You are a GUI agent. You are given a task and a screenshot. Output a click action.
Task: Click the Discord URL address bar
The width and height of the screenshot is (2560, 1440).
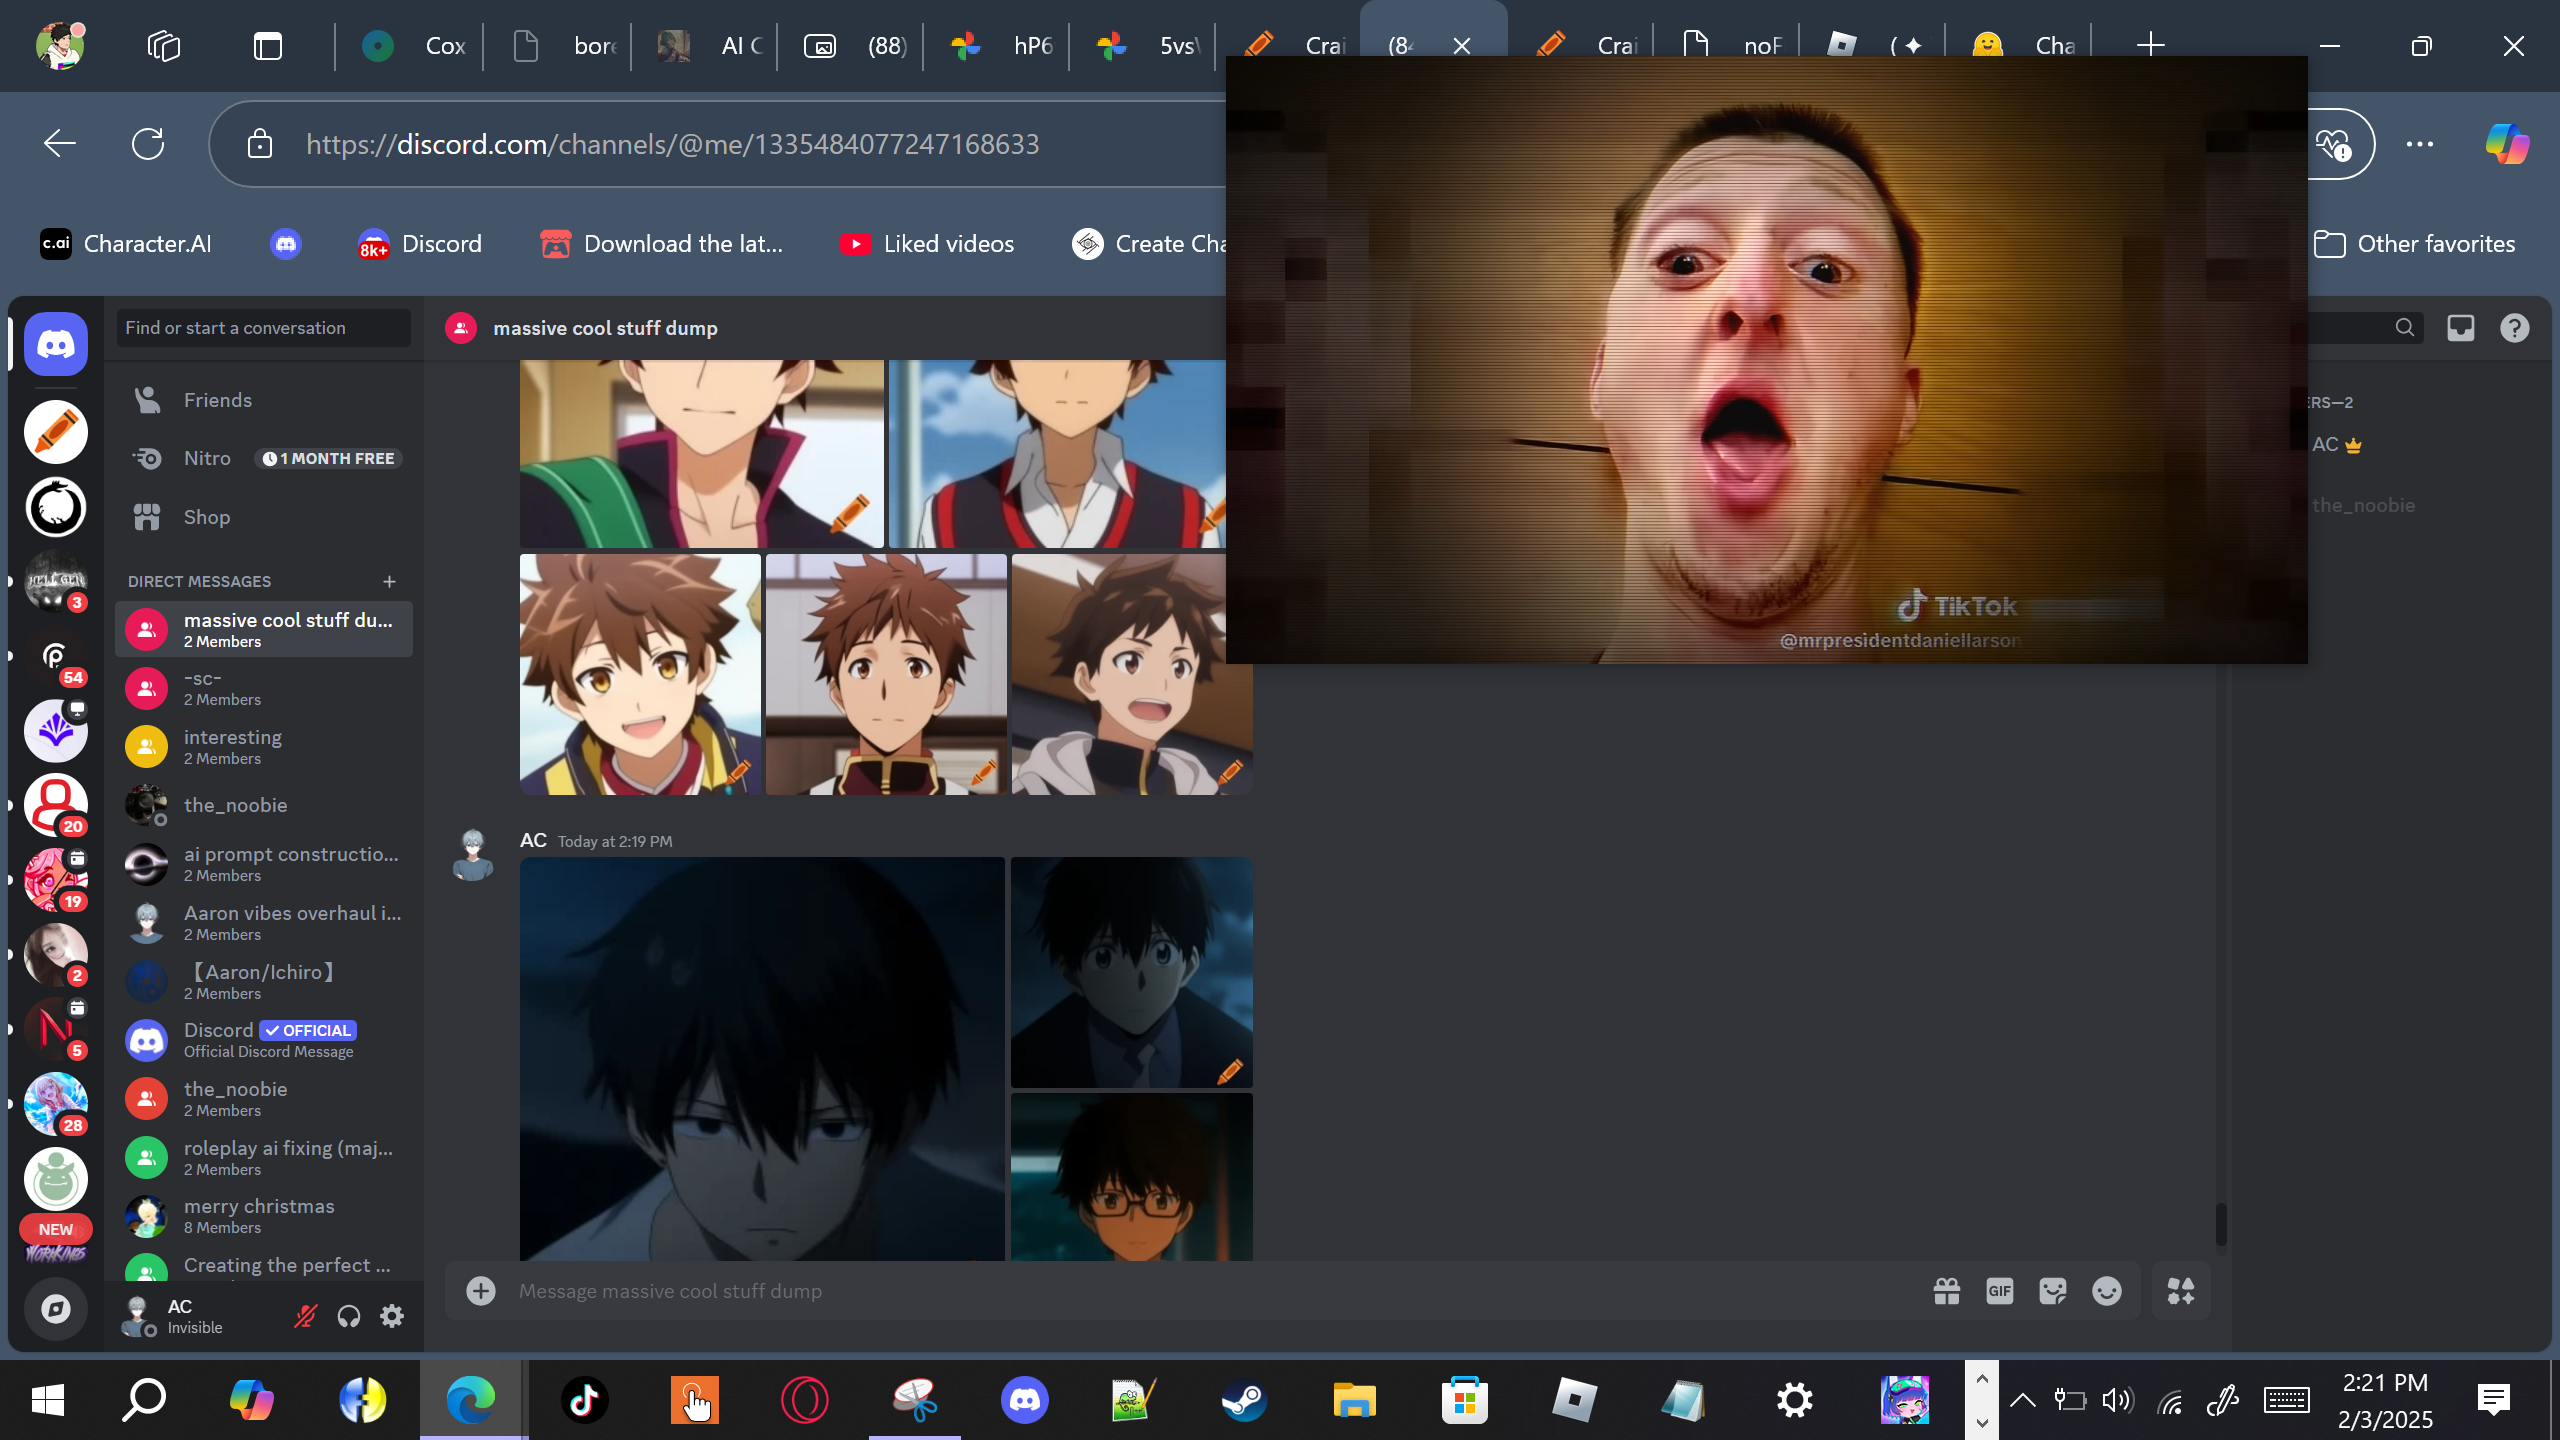point(672,144)
